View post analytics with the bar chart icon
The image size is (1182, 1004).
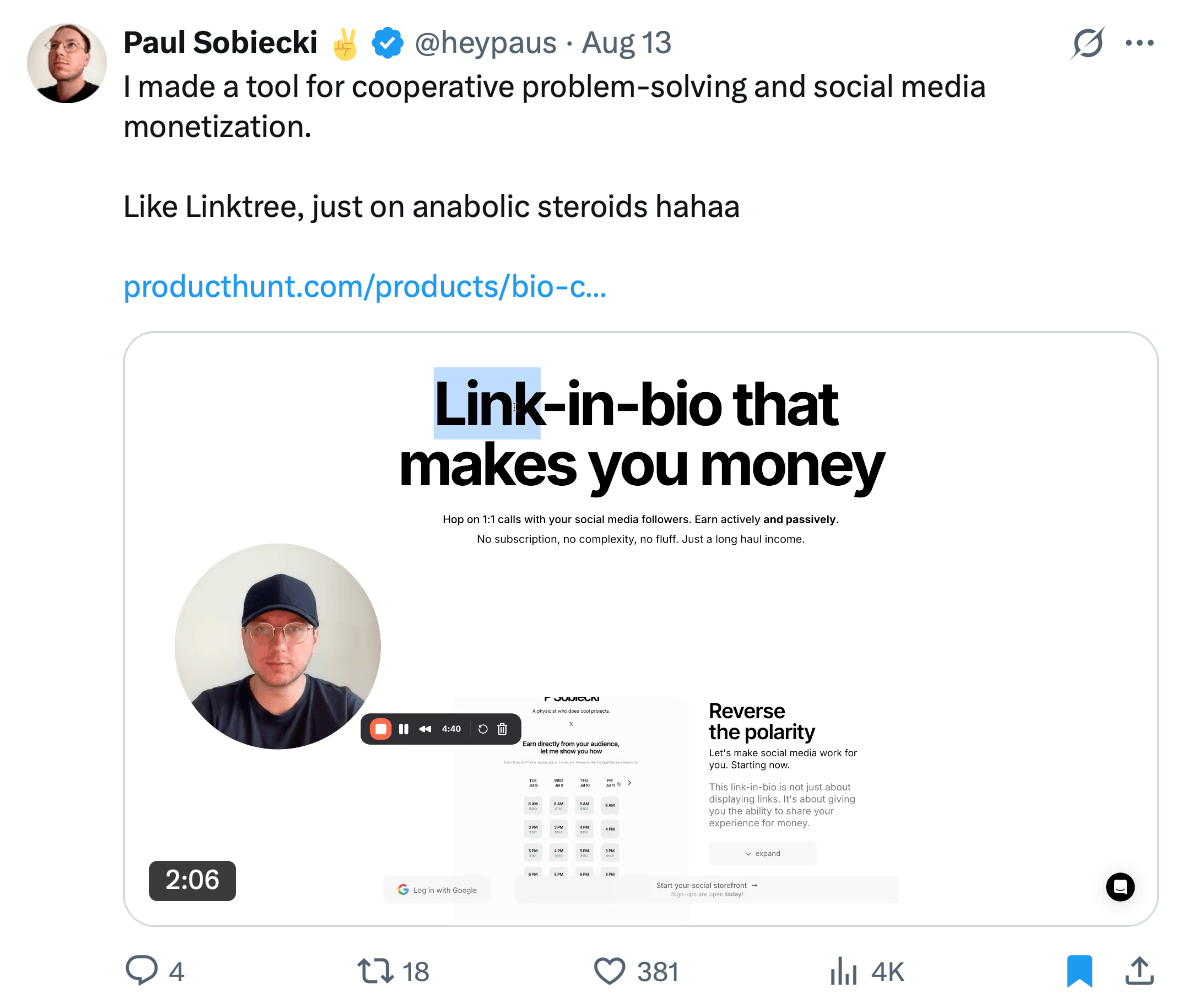click(843, 970)
